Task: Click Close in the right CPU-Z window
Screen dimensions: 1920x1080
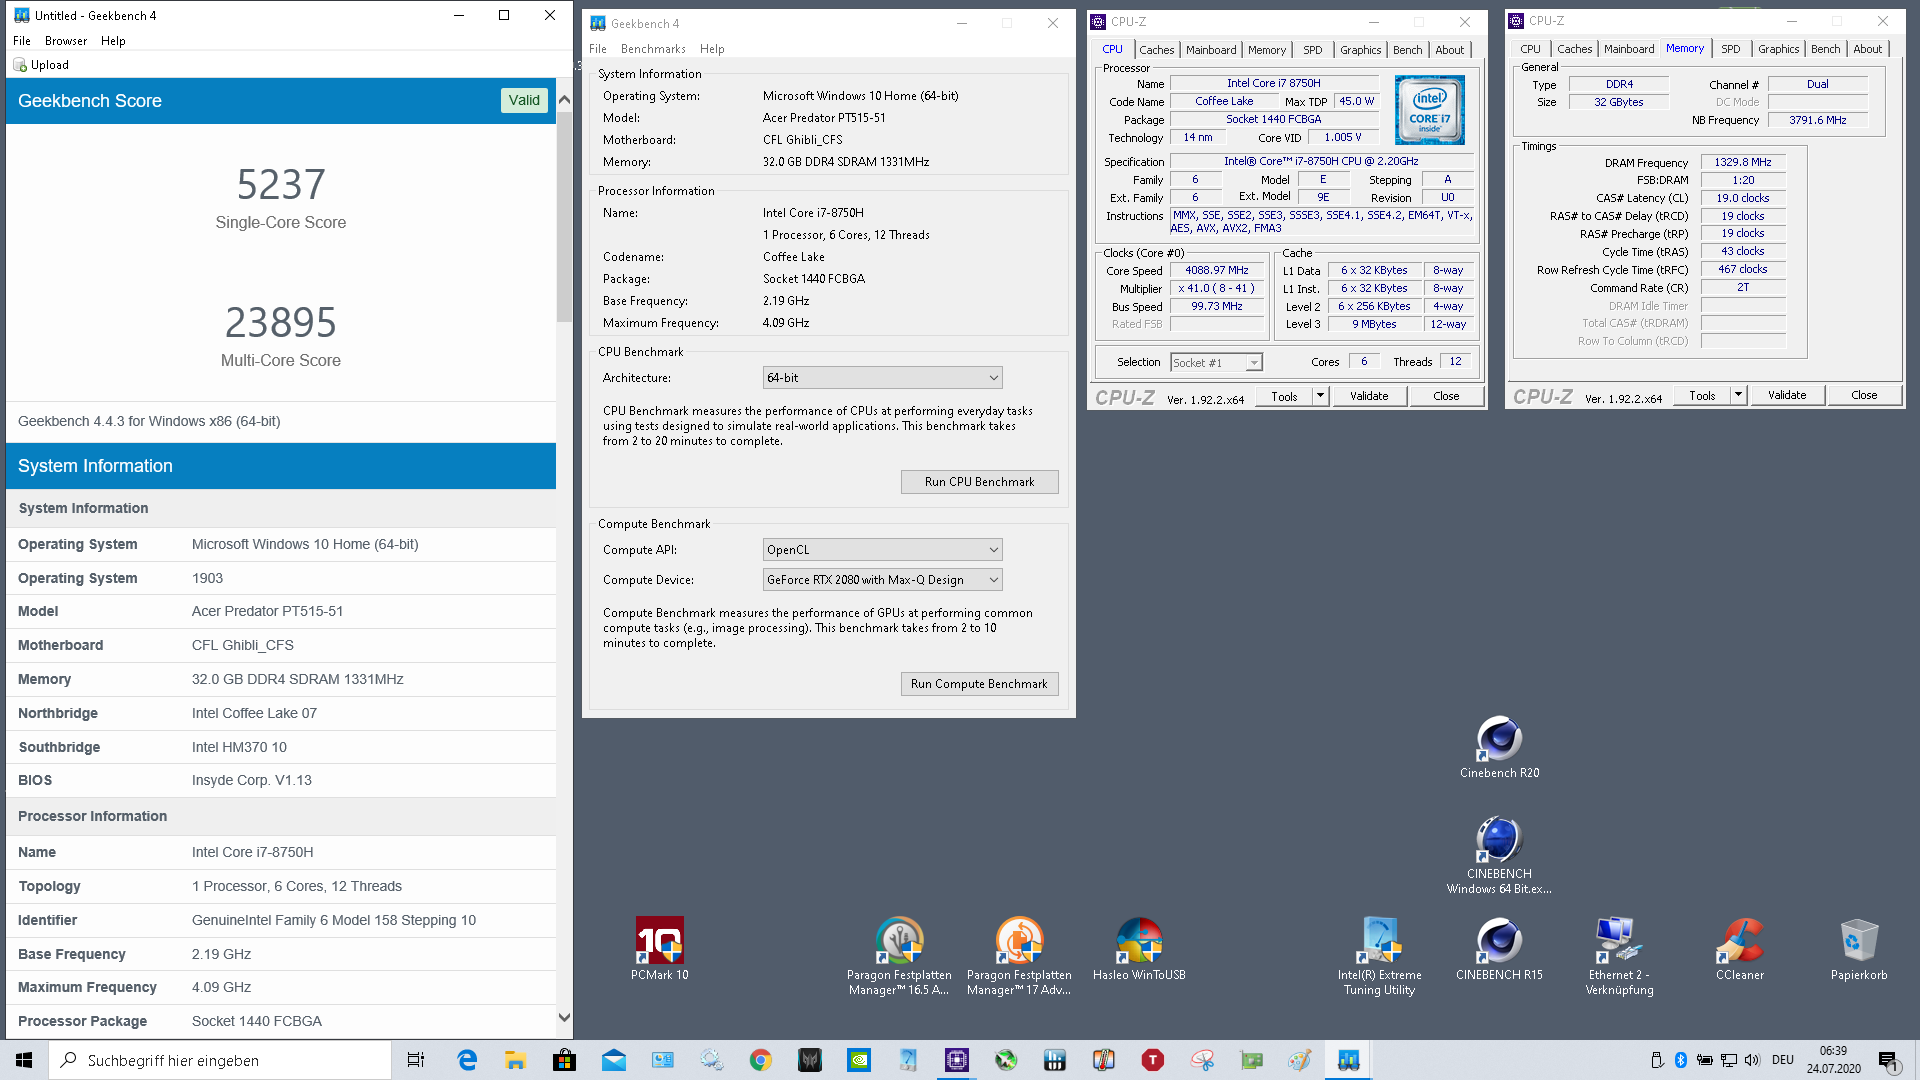Action: (1864, 395)
